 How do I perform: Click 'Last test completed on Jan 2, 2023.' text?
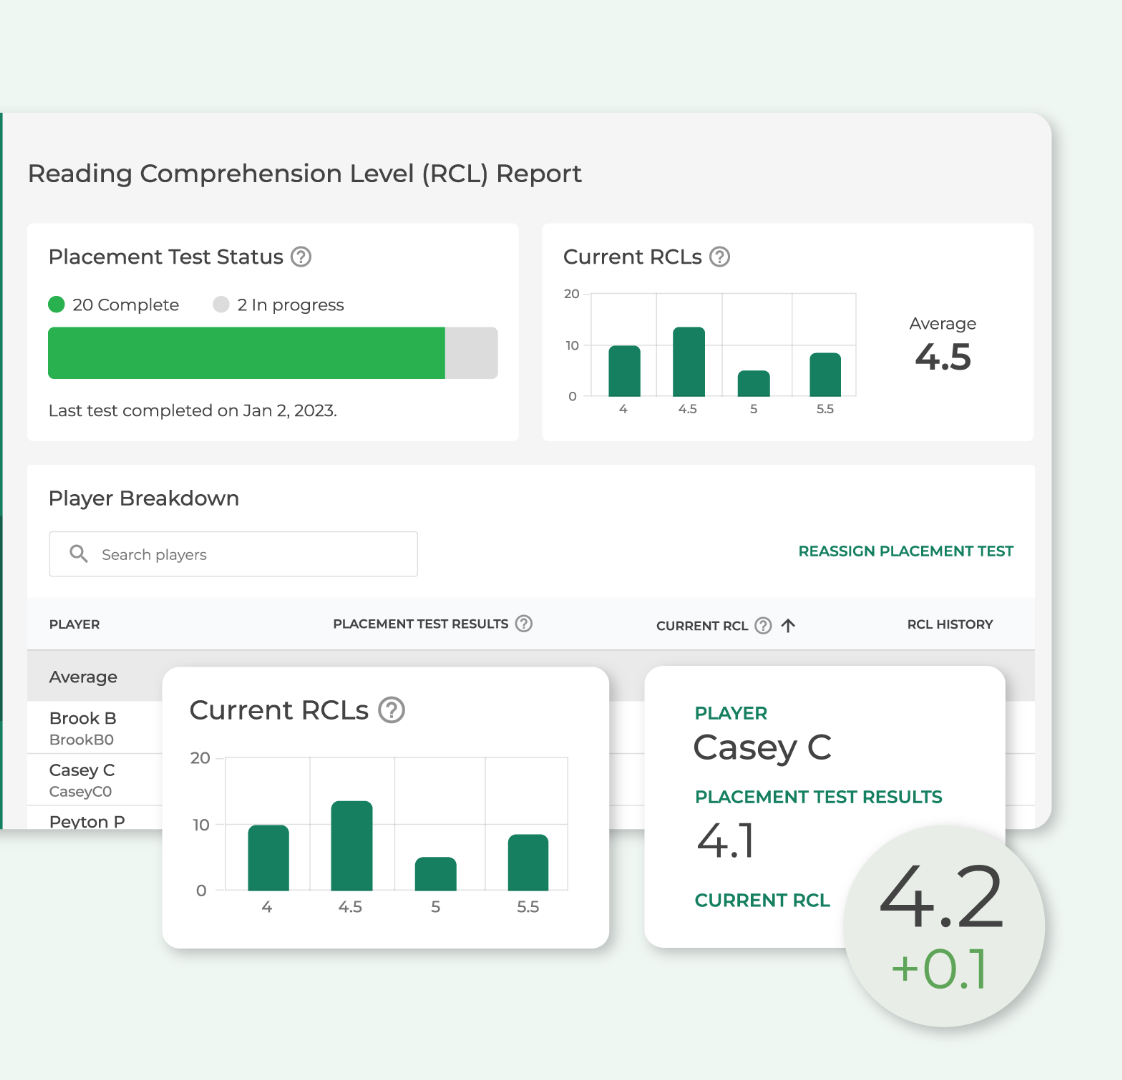[x=192, y=410]
